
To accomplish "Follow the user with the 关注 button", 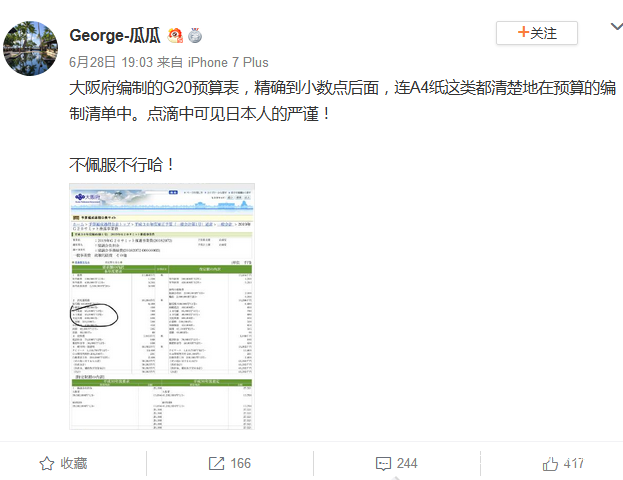I will tap(537, 33).
